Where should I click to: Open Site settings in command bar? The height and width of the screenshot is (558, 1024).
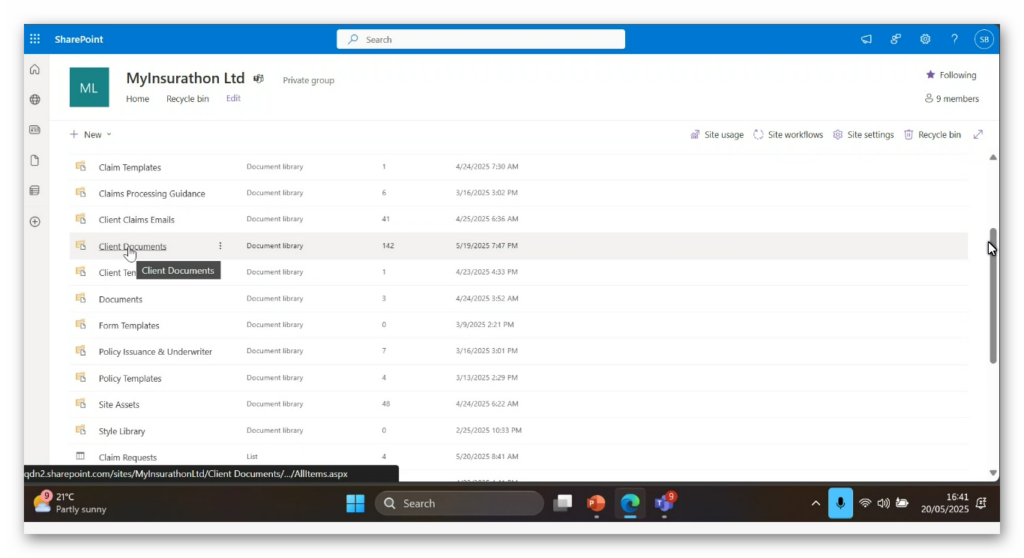863,135
